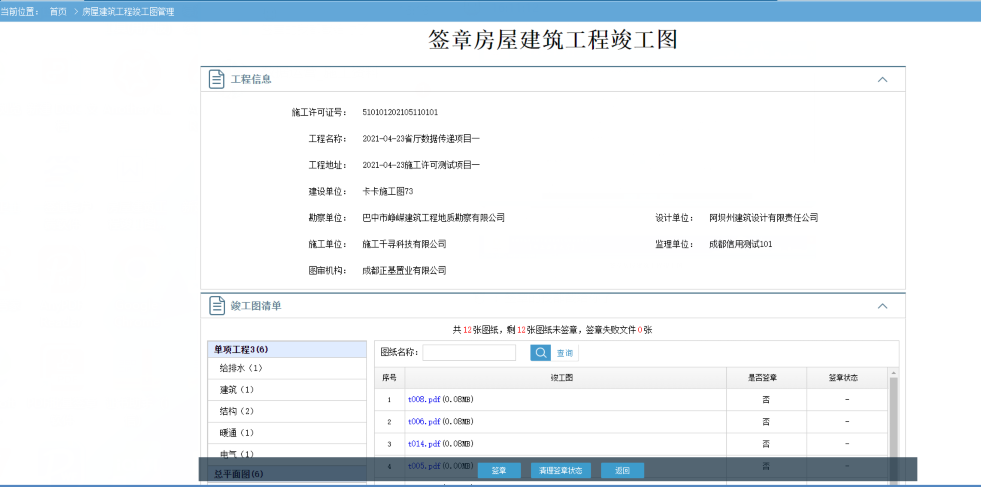This screenshot has height=487, width=981.
Task: Select 结构 (2) category
Action: click(x=287, y=411)
